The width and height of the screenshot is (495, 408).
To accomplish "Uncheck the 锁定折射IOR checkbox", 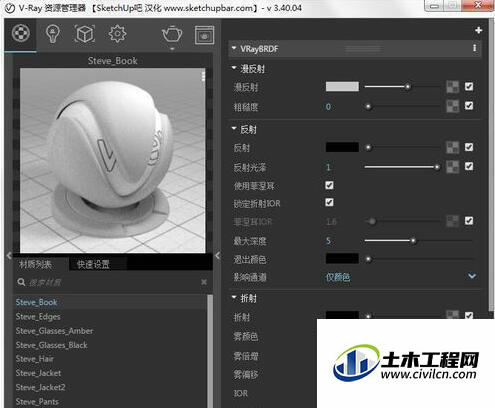I will pos(329,202).
